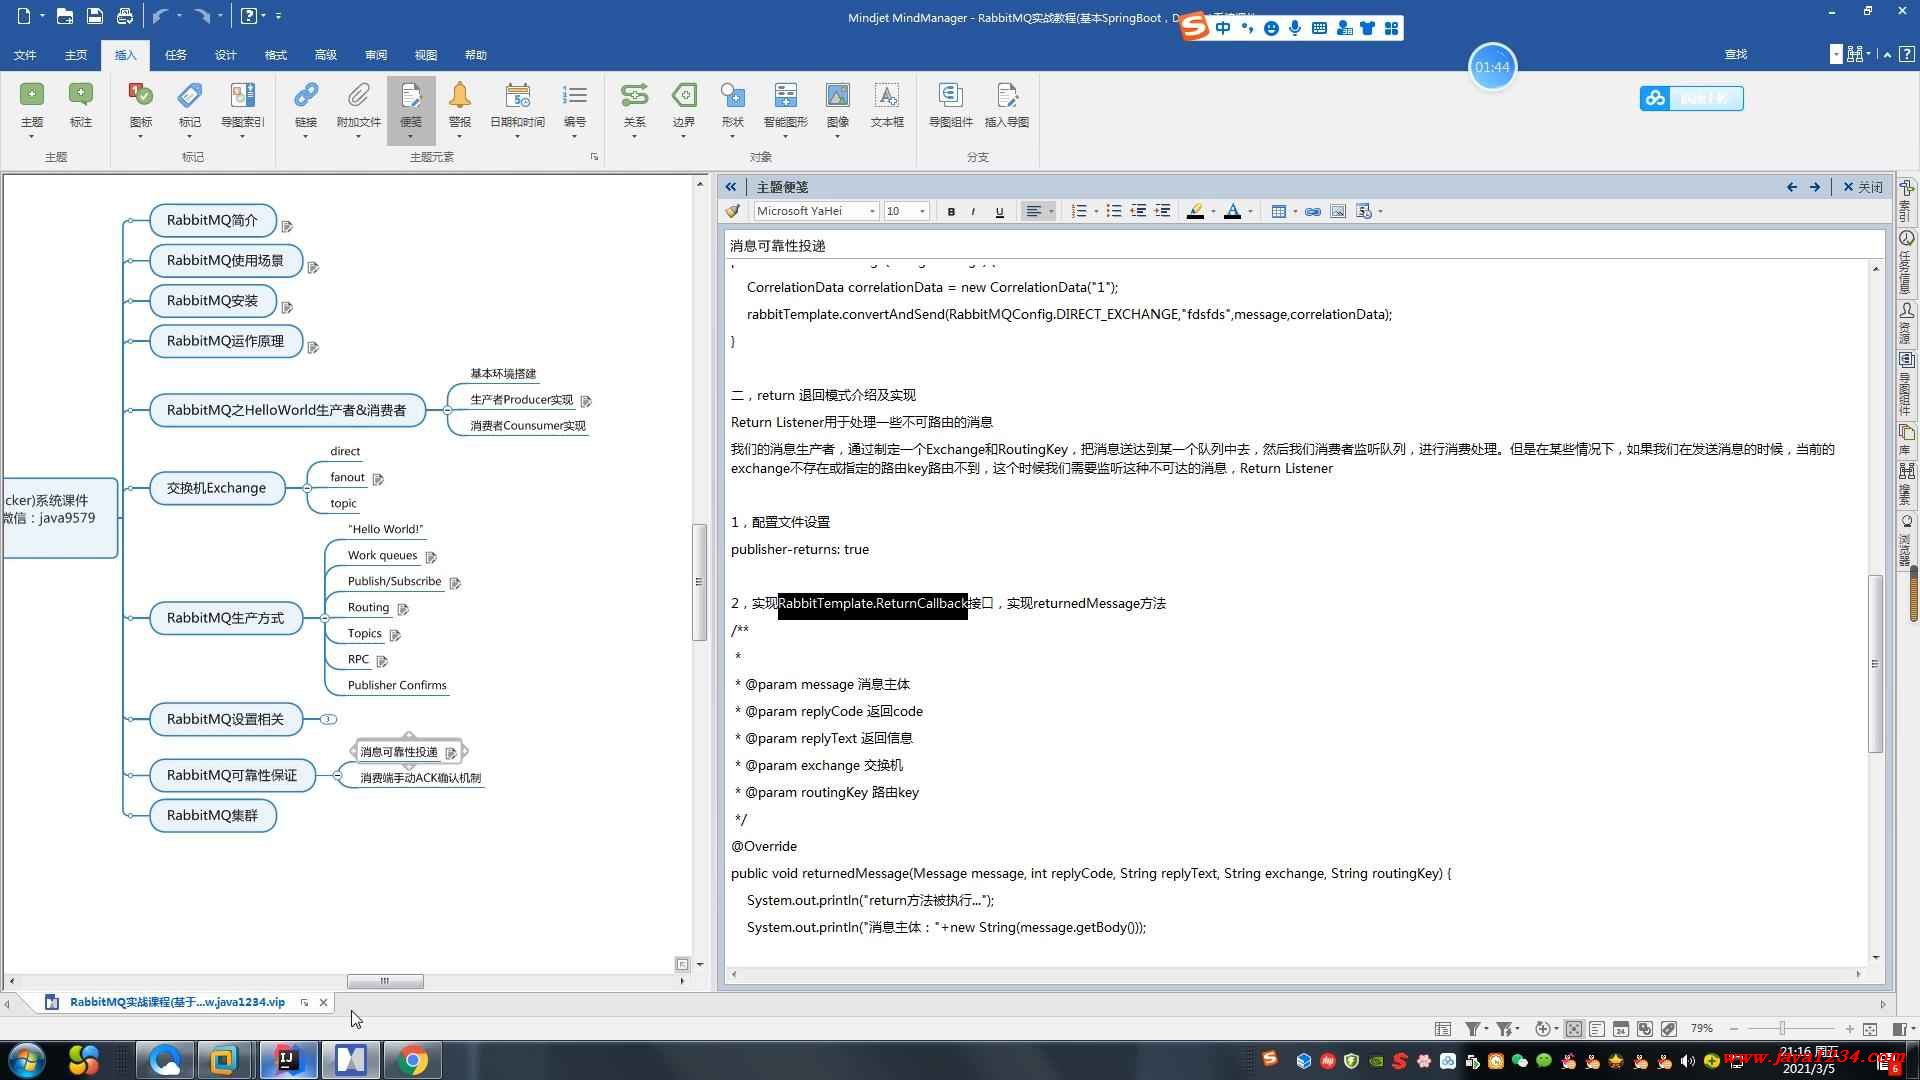Add a callout with the 标注 icon

pos(81,105)
